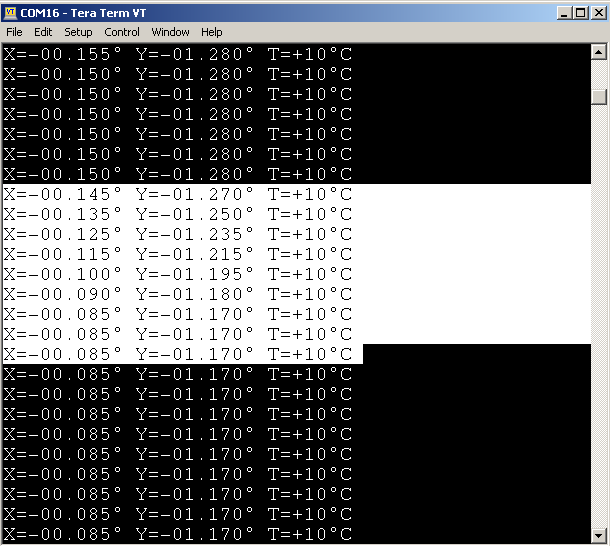This screenshot has height=546, width=610.
Task: Open the Help menu
Action: tap(212, 32)
